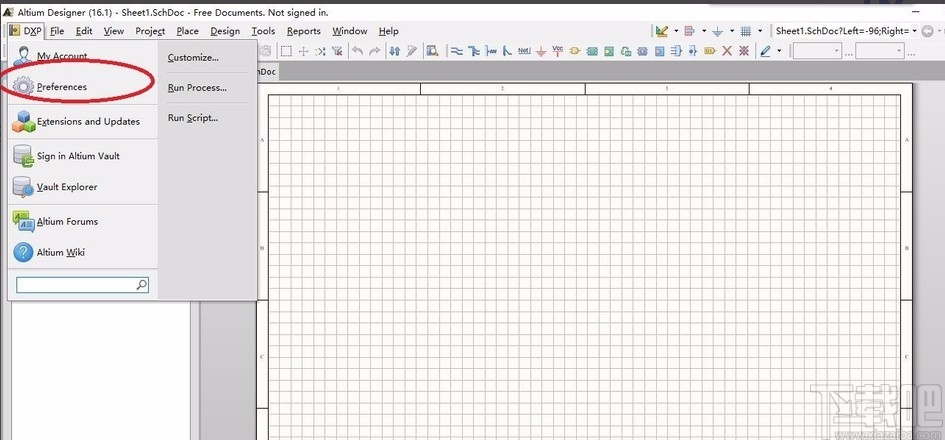Image resolution: width=945 pixels, height=440 pixels.
Task: Open the Sheet1.SchDoc address dropdown
Action: coord(915,31)
